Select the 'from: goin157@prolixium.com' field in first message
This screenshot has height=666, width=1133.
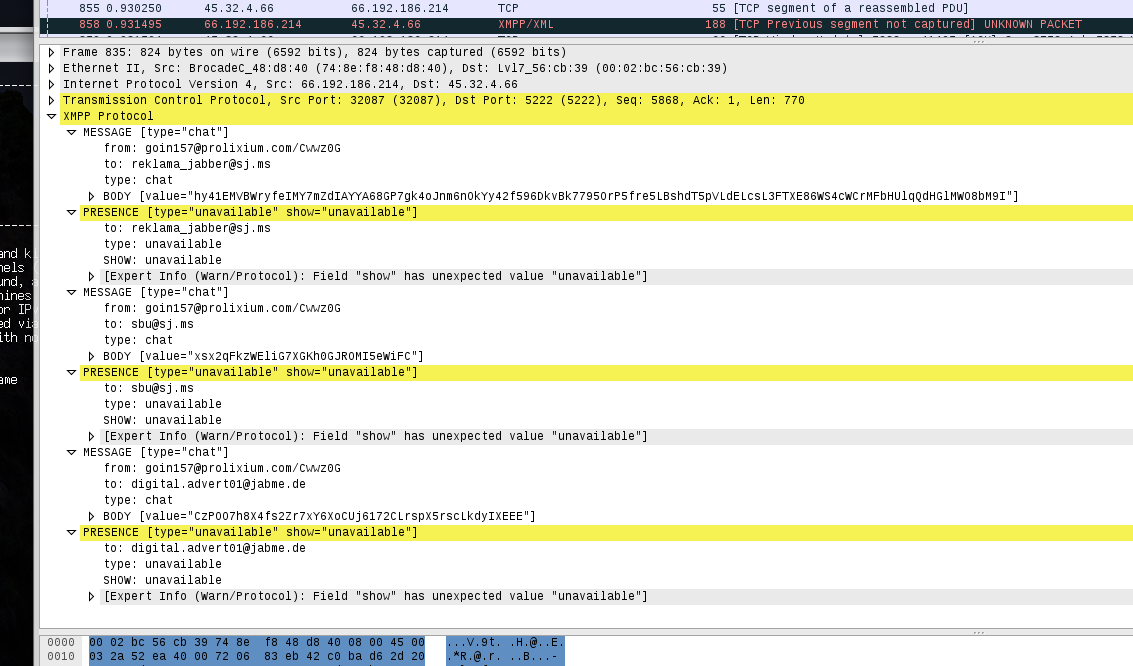pos(222,148)
